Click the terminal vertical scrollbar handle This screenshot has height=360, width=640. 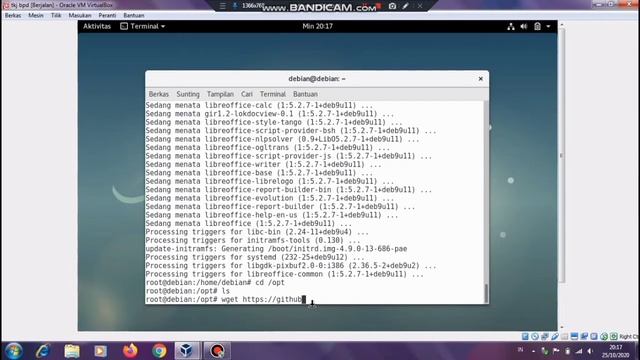[486, 293]
